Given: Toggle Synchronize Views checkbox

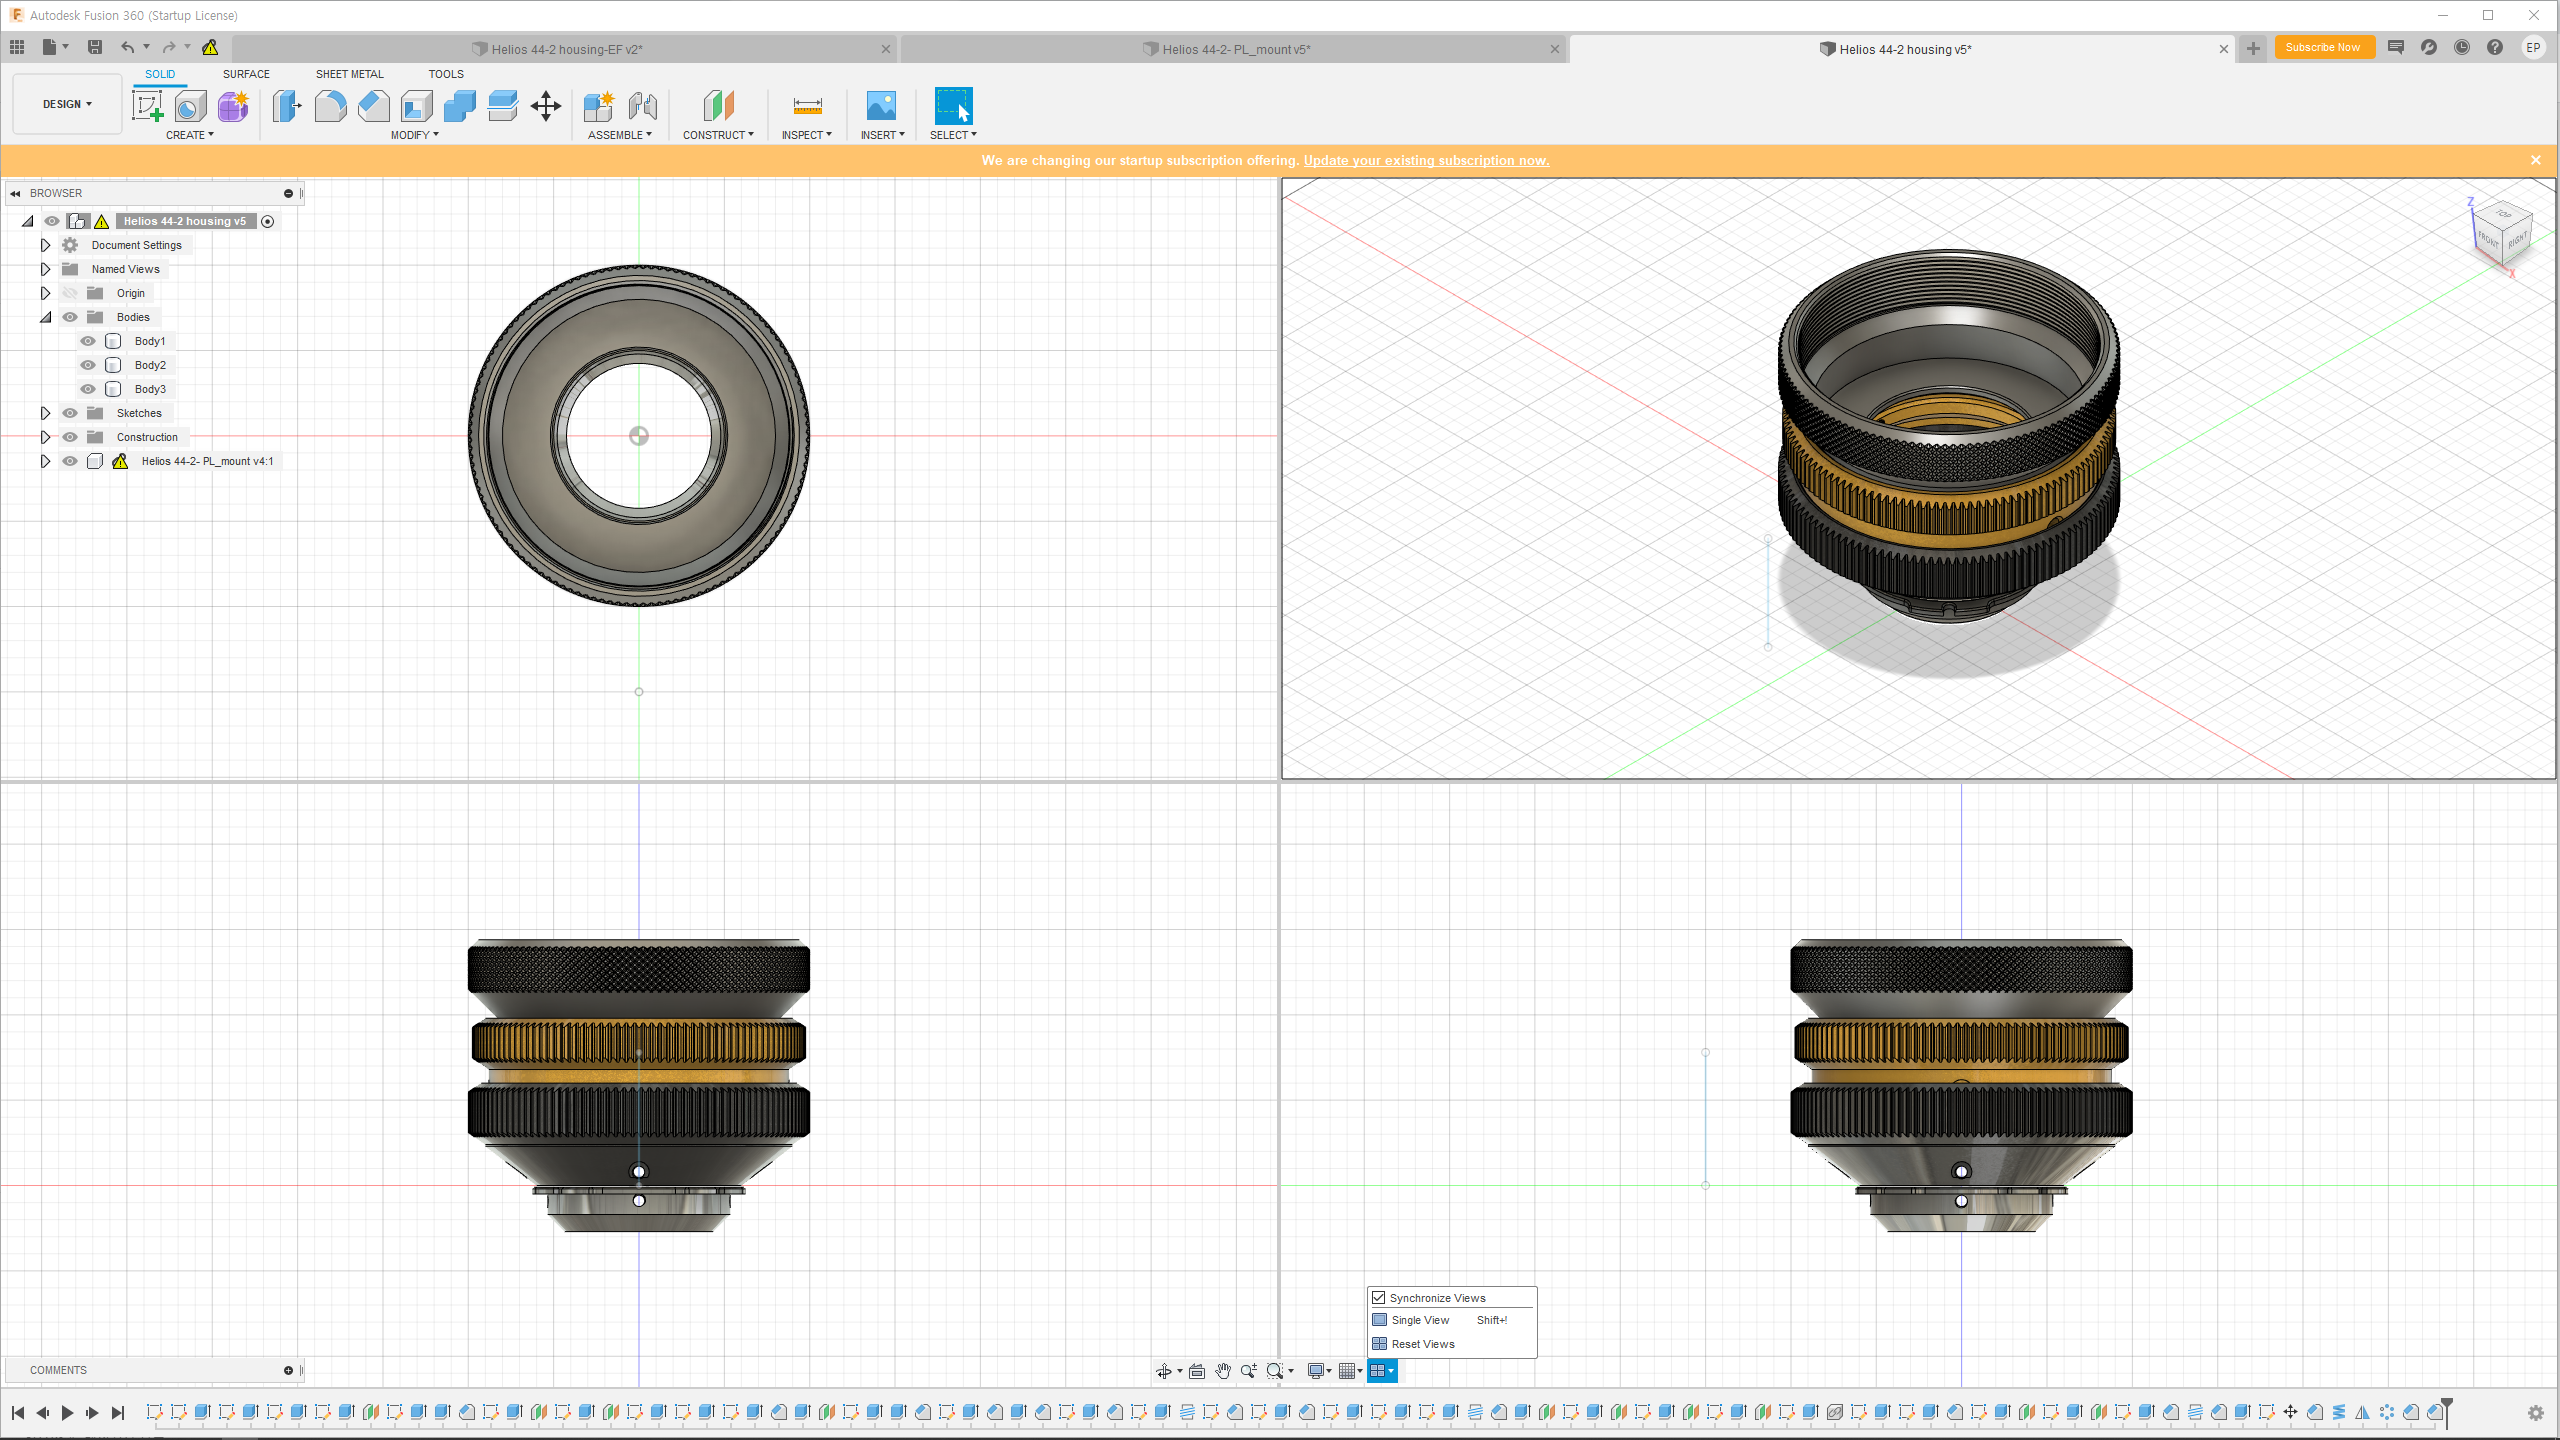Looking at the screenshot, I should pyautogui.click(x=1379, y=1298).
